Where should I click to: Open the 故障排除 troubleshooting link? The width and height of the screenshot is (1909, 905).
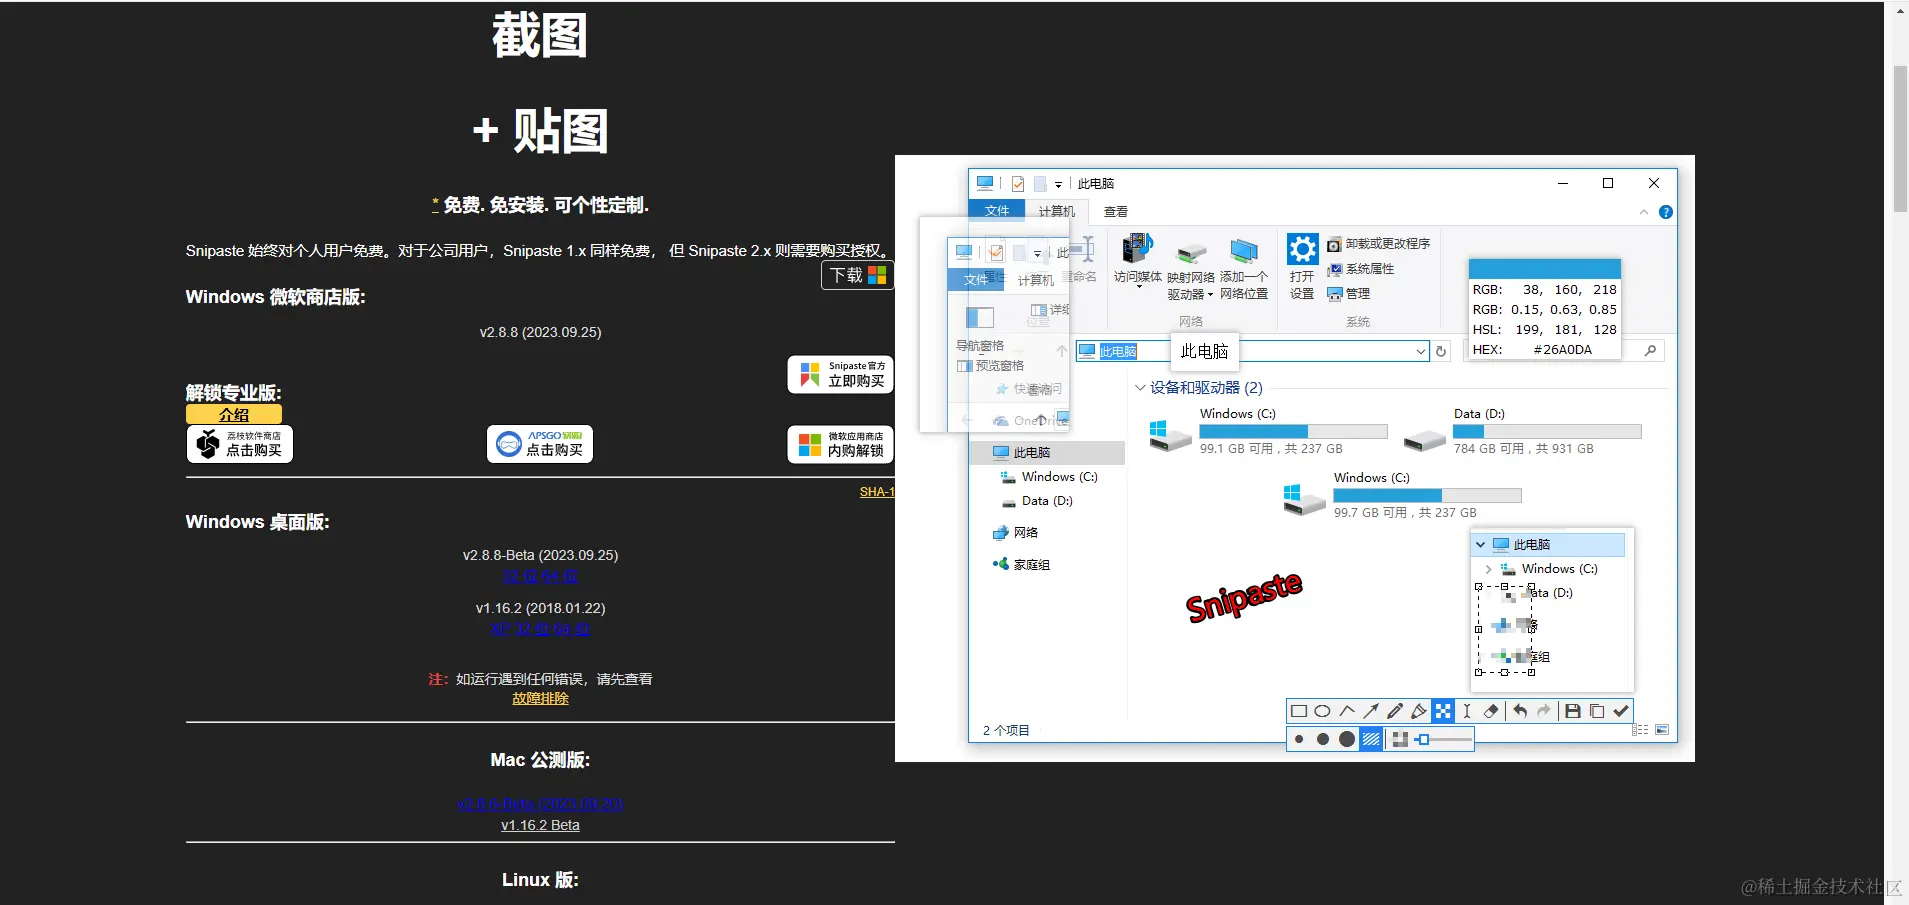pos(540,699)
